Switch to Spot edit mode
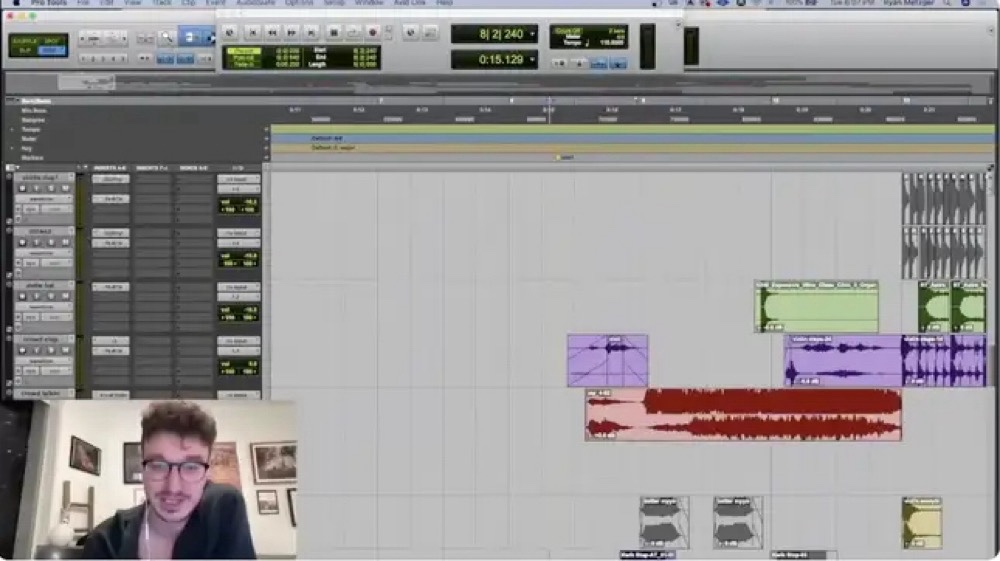The width and height of the screenshot is (1000, 561). pos(53,38)
